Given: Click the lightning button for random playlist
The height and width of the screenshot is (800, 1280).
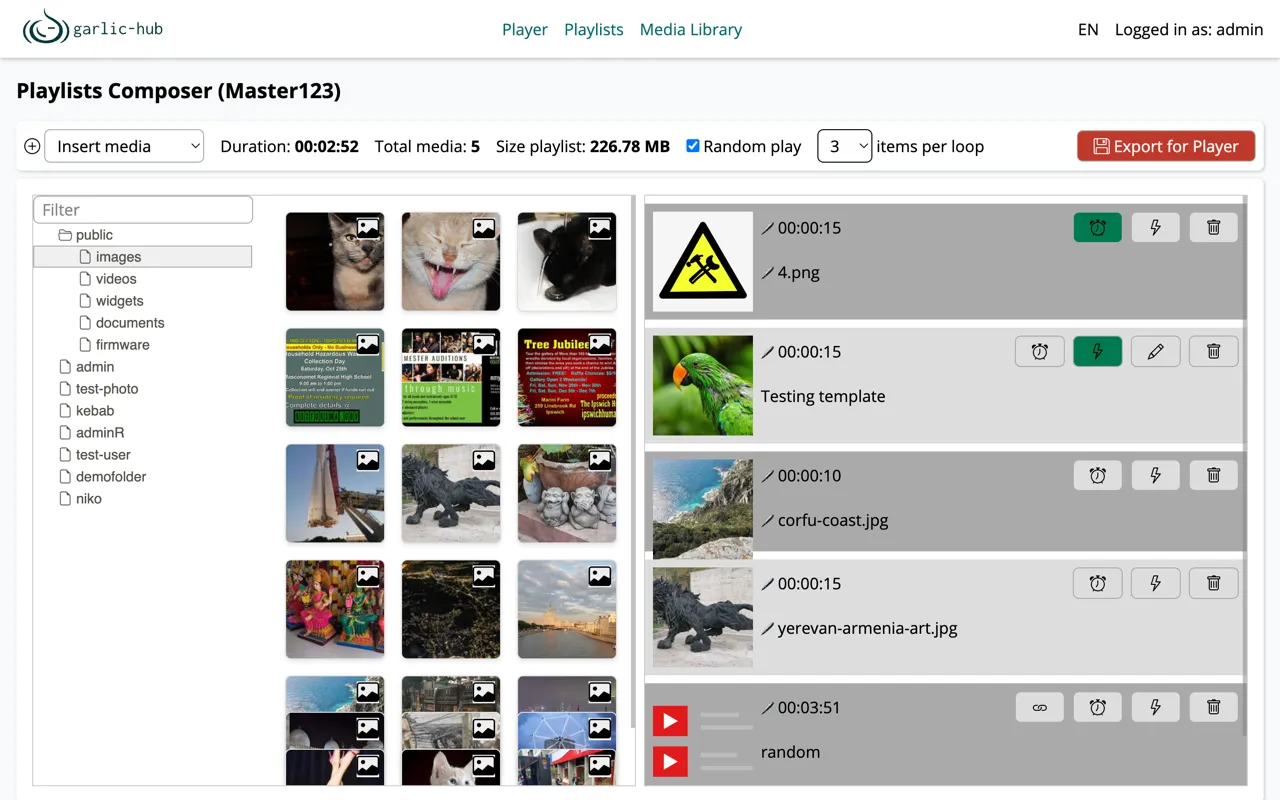Looking at the screenshot, I should point(1156,707).
